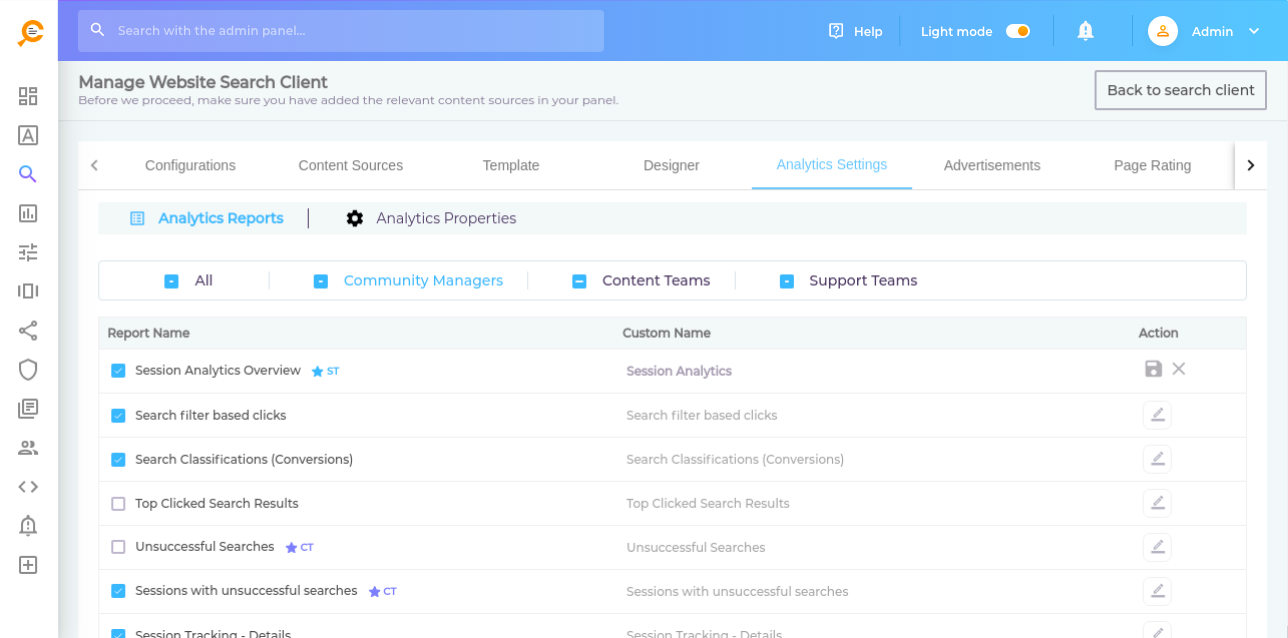Screen dimensions: 1288x638
Task: Save the Session Analytics custom name
Action: pyautogui.click(x=1153, y=369)
